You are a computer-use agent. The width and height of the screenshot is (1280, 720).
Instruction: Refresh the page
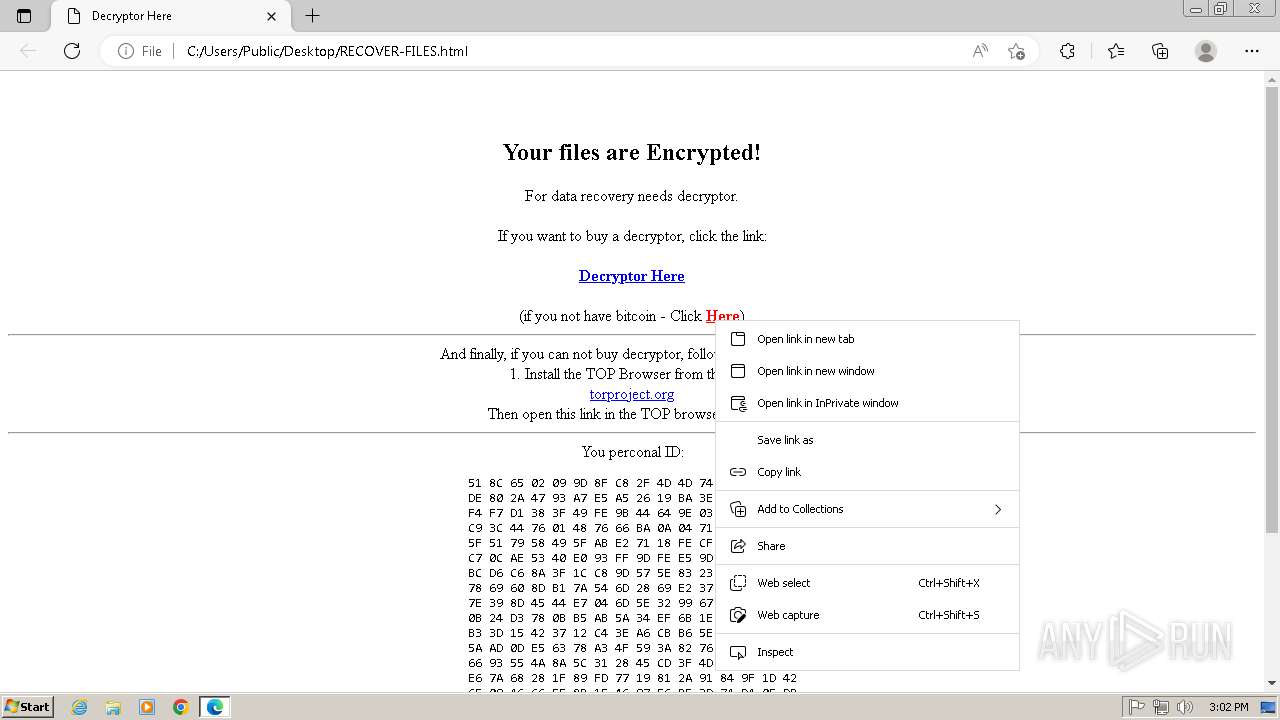point(72,51)
